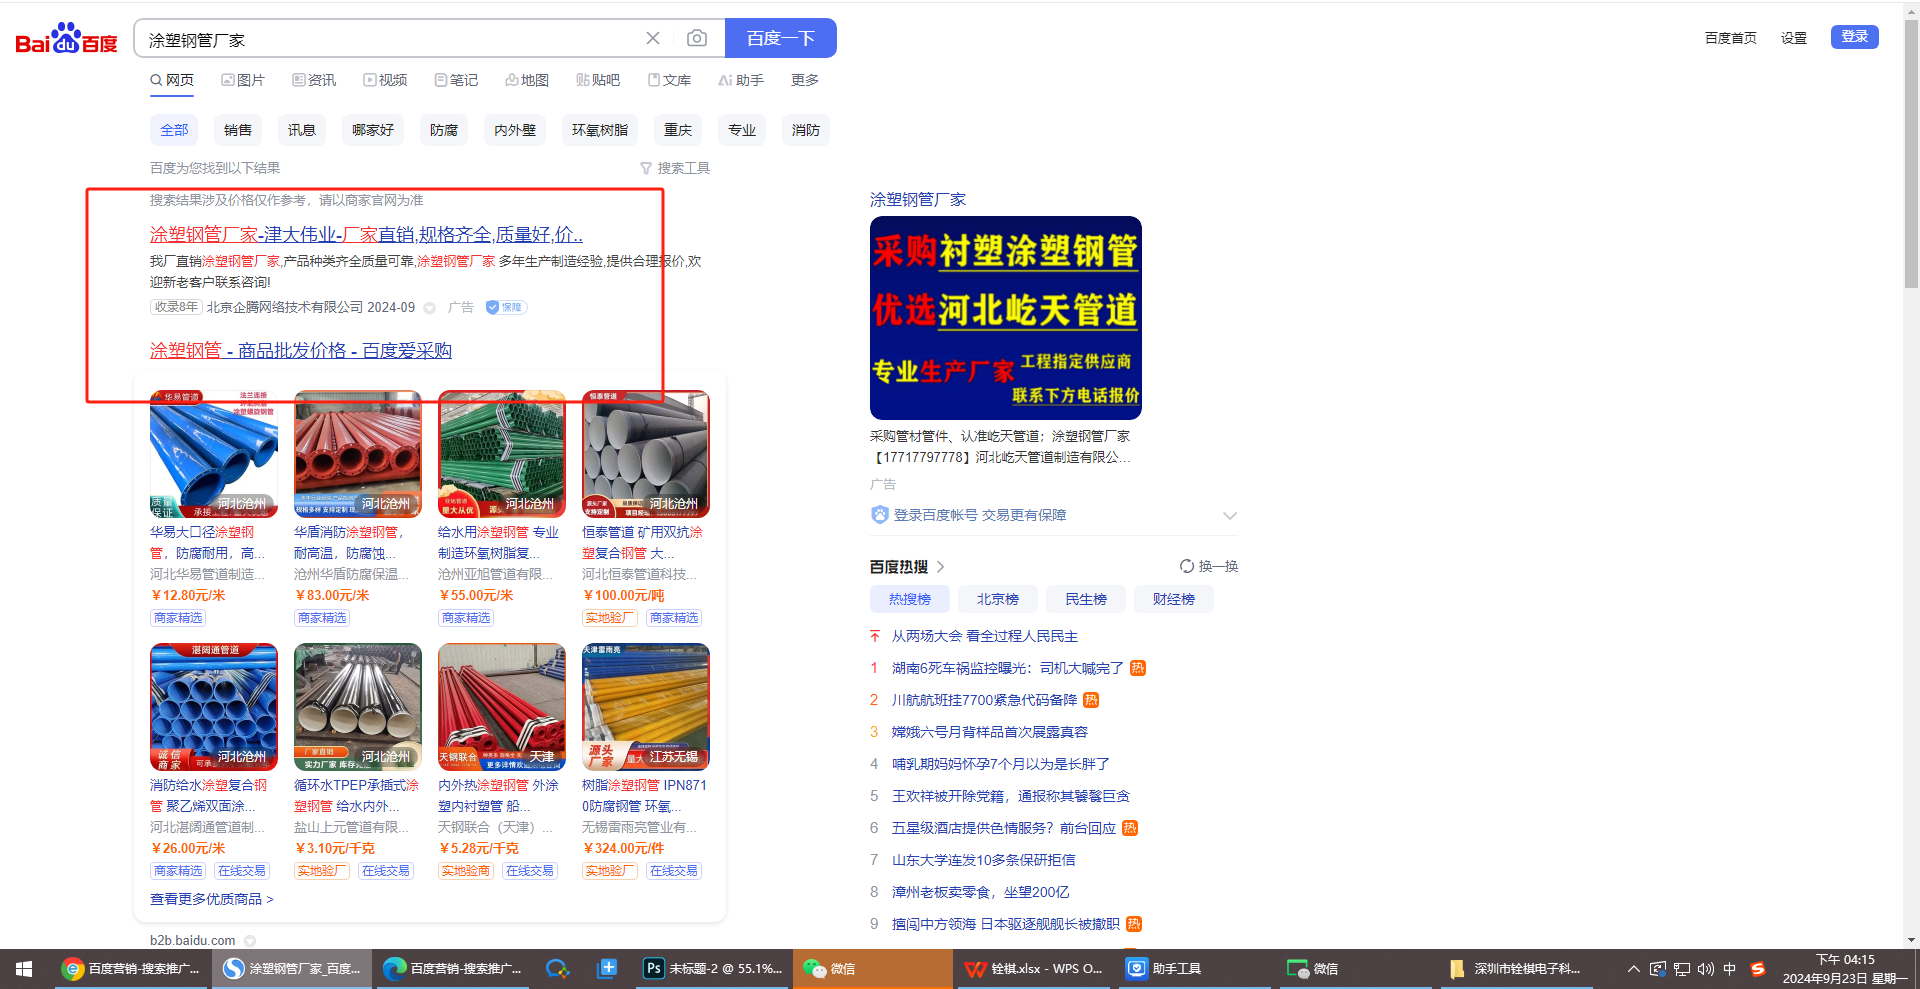Open image search via the camera icon
Viewport: 1920px width, 989px height.
click(697, 38)
